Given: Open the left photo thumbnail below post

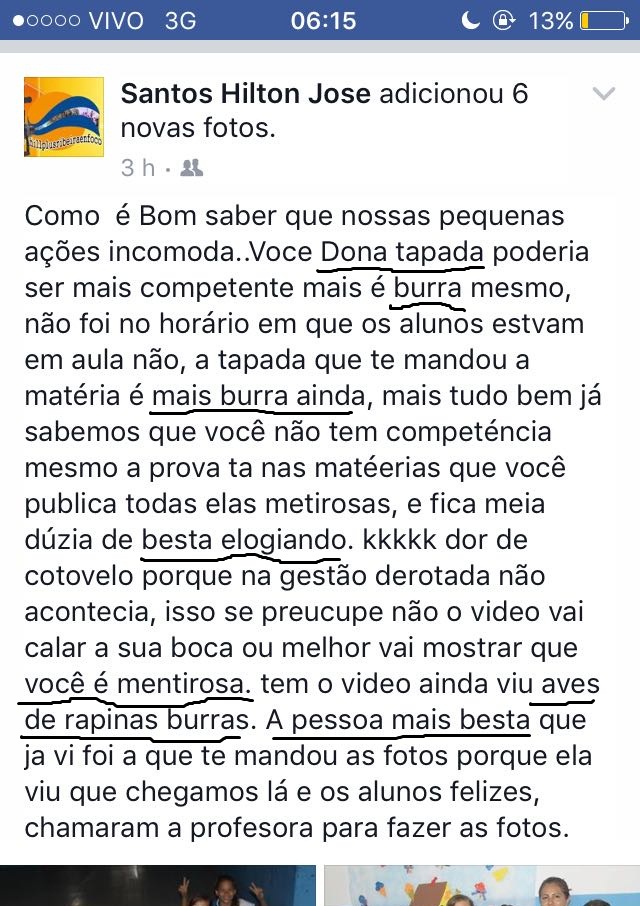Looking at the screenshot, I should pos(158,885).
